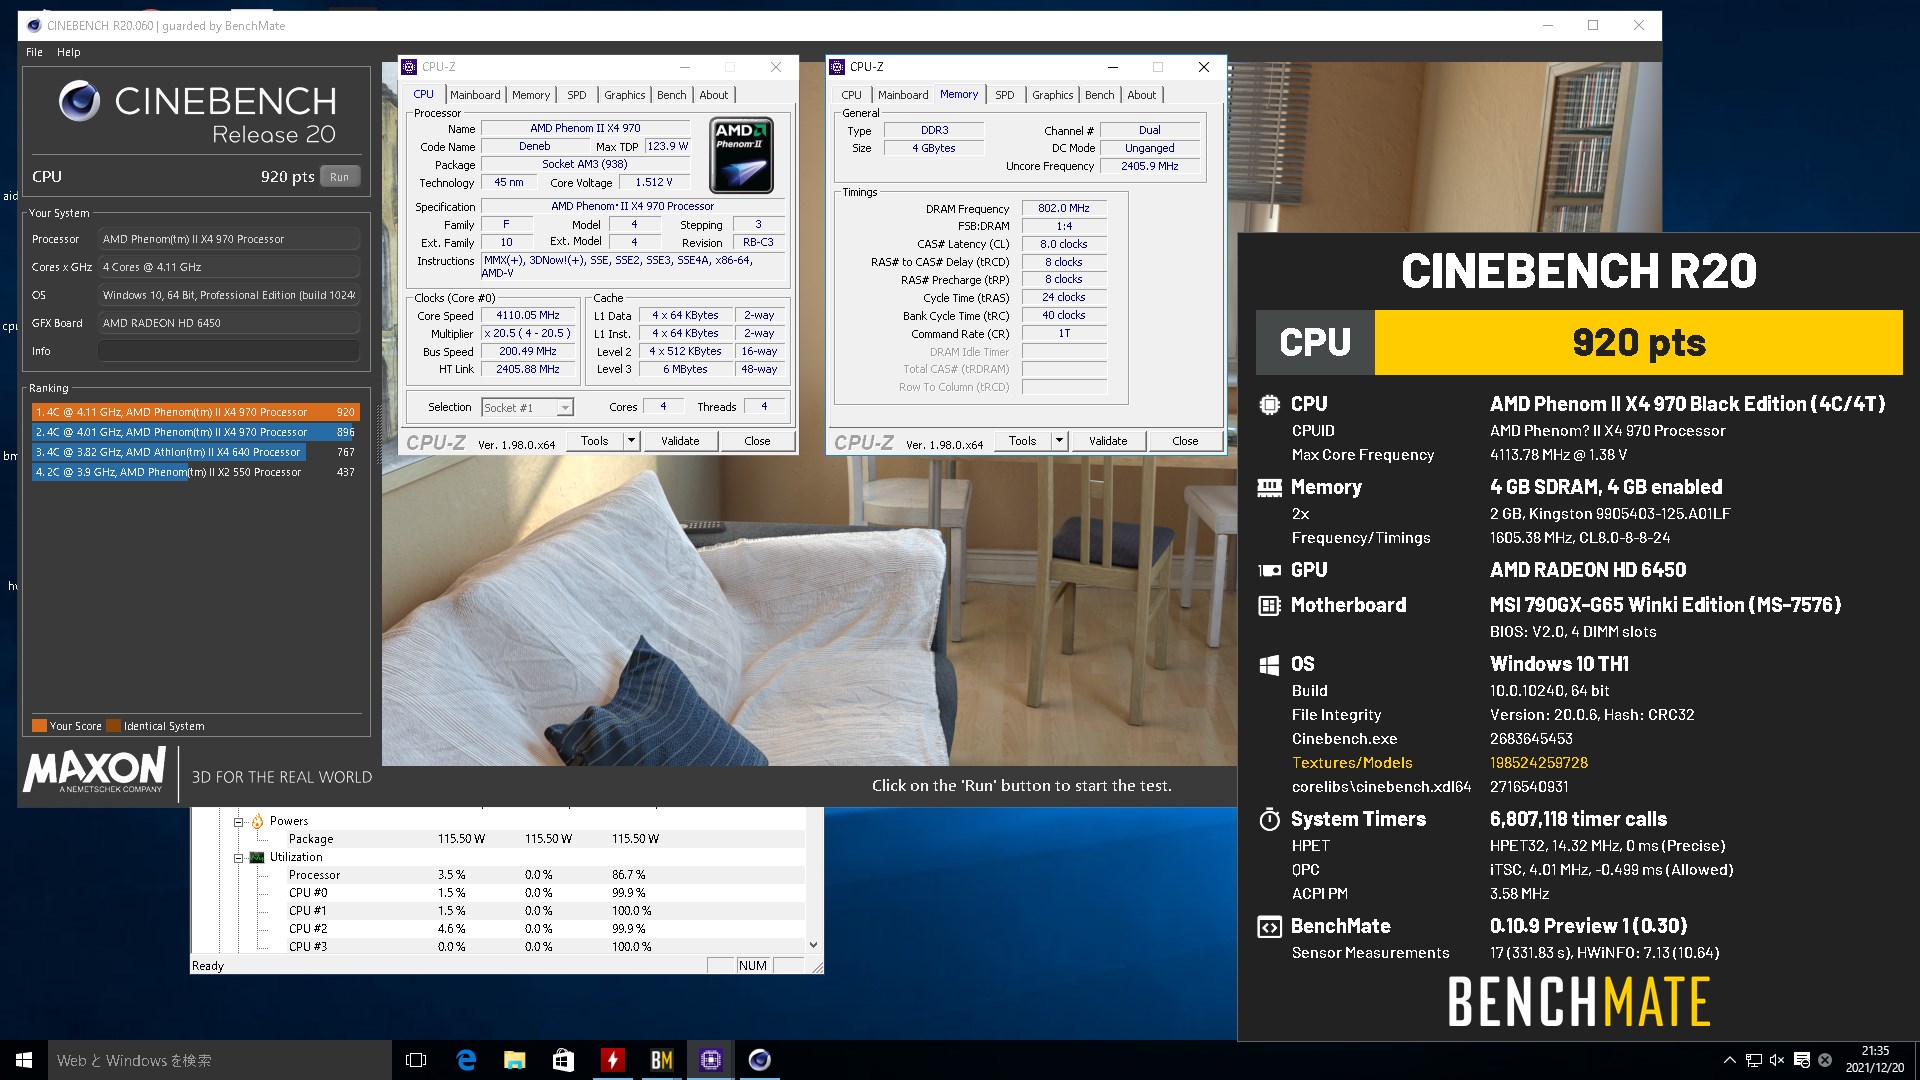Open the About tab in left CPU-Z window
Screen dimensions: 1920x1080
(714, 95)
